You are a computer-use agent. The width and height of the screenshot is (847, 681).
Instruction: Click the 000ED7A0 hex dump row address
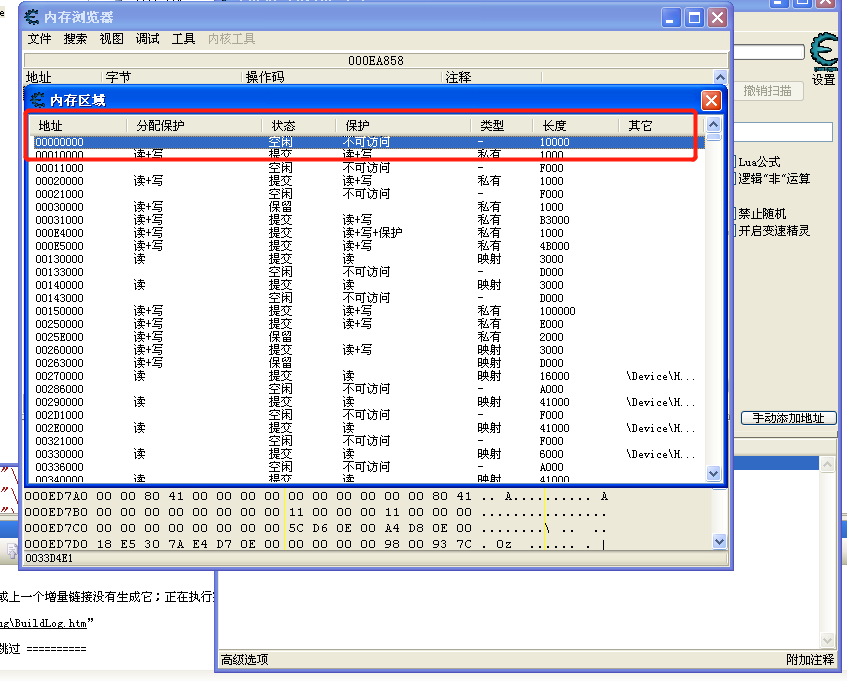click(x=56, y=496)
